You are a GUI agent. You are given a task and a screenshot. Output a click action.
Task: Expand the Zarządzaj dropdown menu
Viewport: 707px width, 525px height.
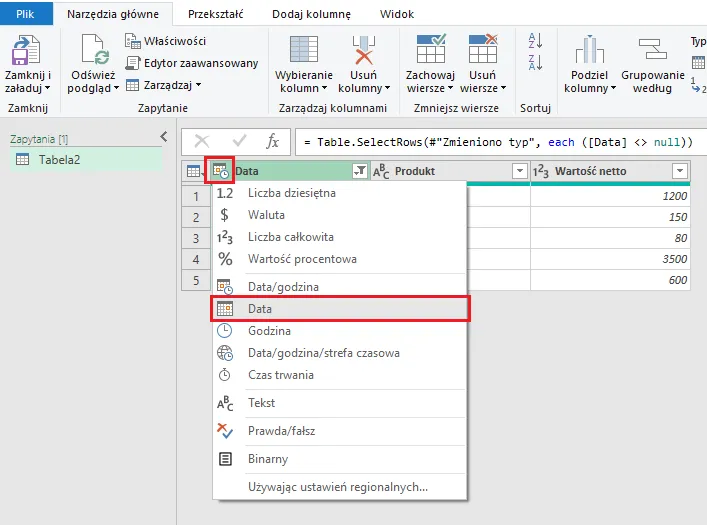click(x=163, y=85)
